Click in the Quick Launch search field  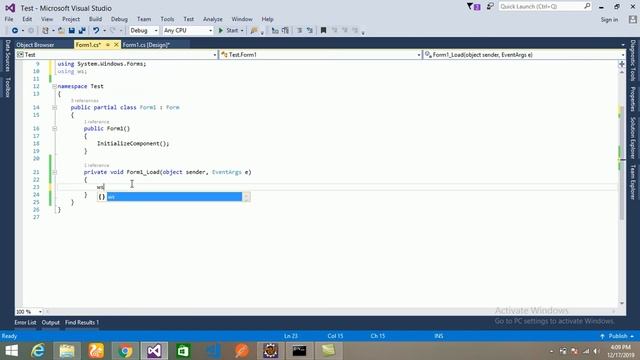point(544,7)
